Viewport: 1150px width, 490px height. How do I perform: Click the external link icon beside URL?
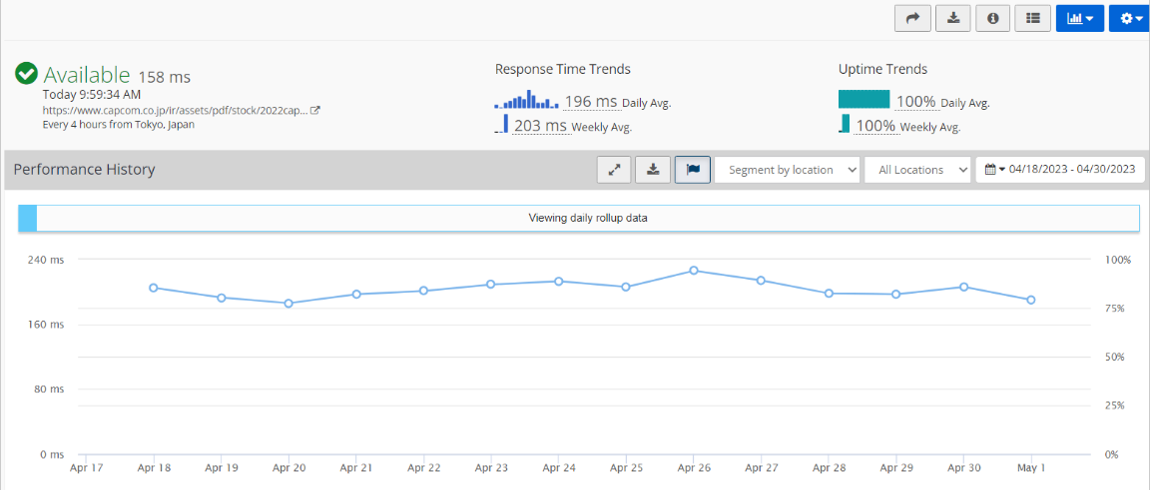315,110
